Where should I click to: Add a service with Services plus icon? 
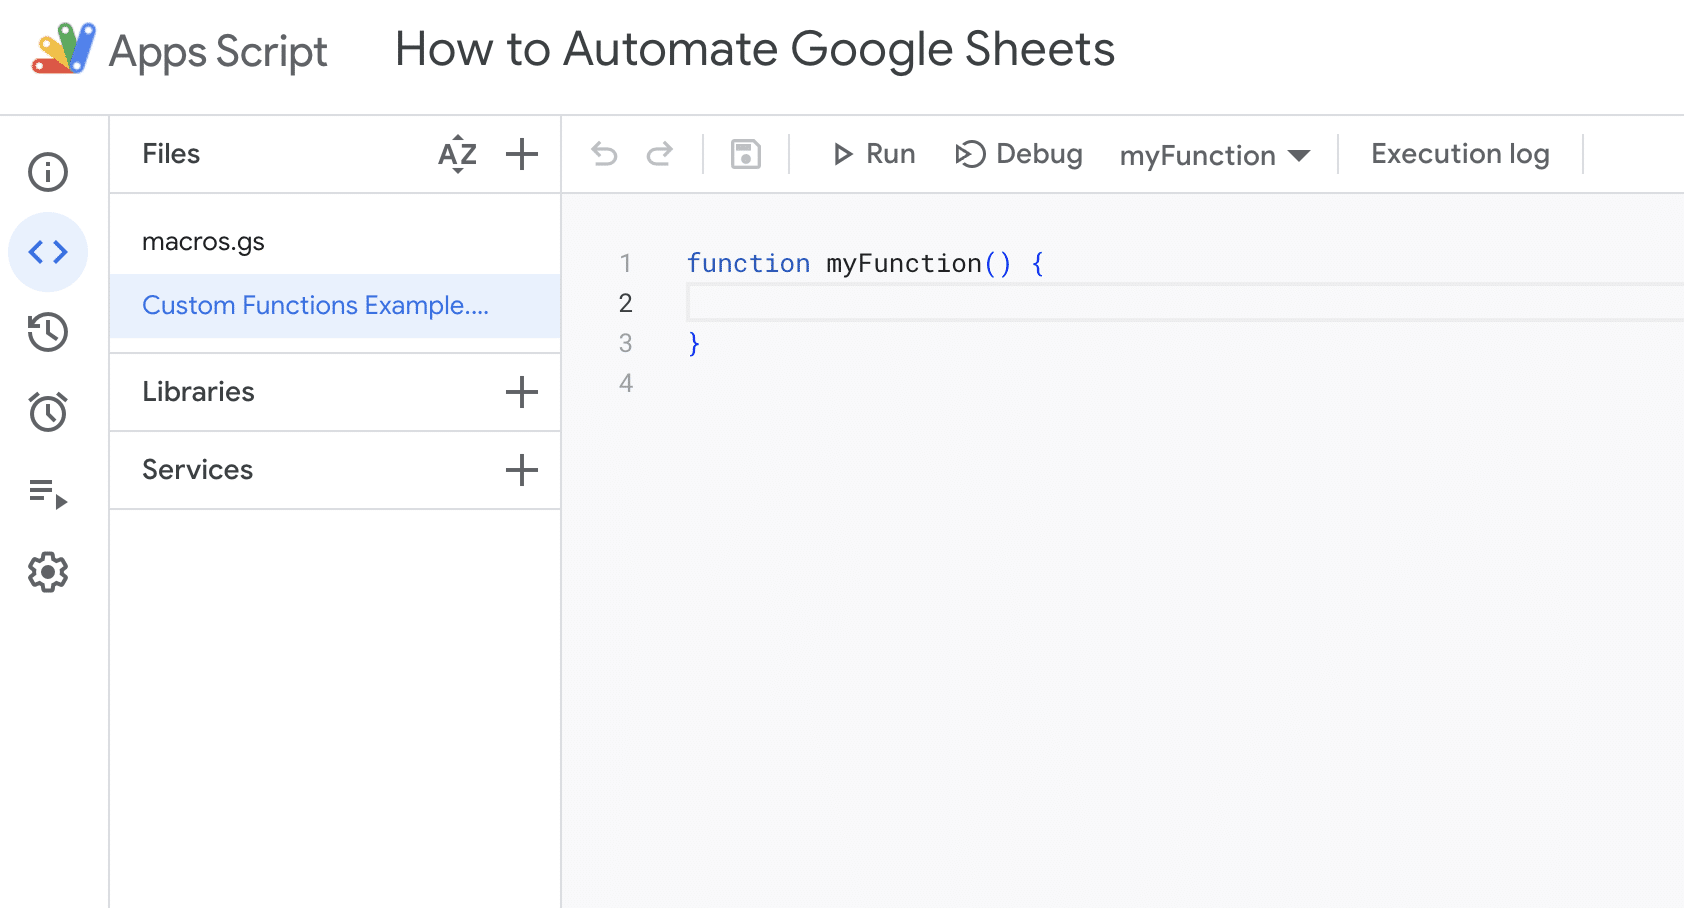[x=522, y=470]
